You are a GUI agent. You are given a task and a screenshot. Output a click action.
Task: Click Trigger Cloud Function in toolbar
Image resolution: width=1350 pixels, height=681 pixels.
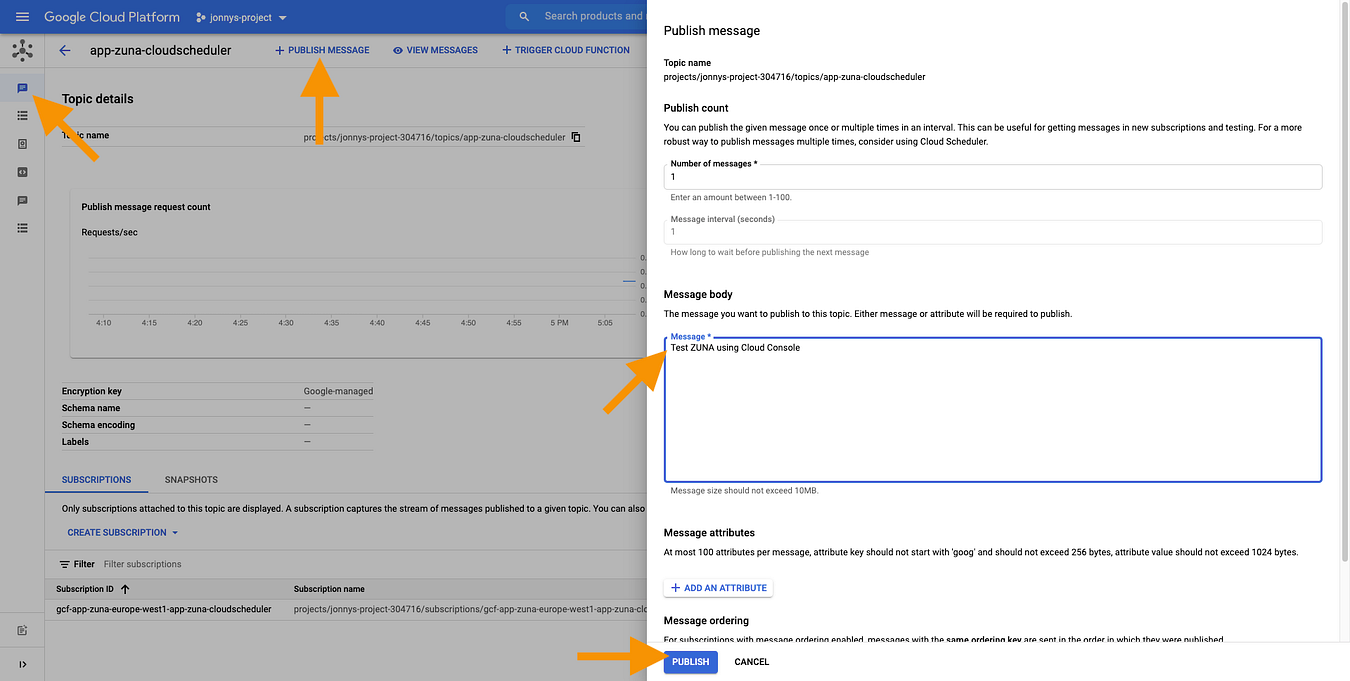tap(566, 50)
